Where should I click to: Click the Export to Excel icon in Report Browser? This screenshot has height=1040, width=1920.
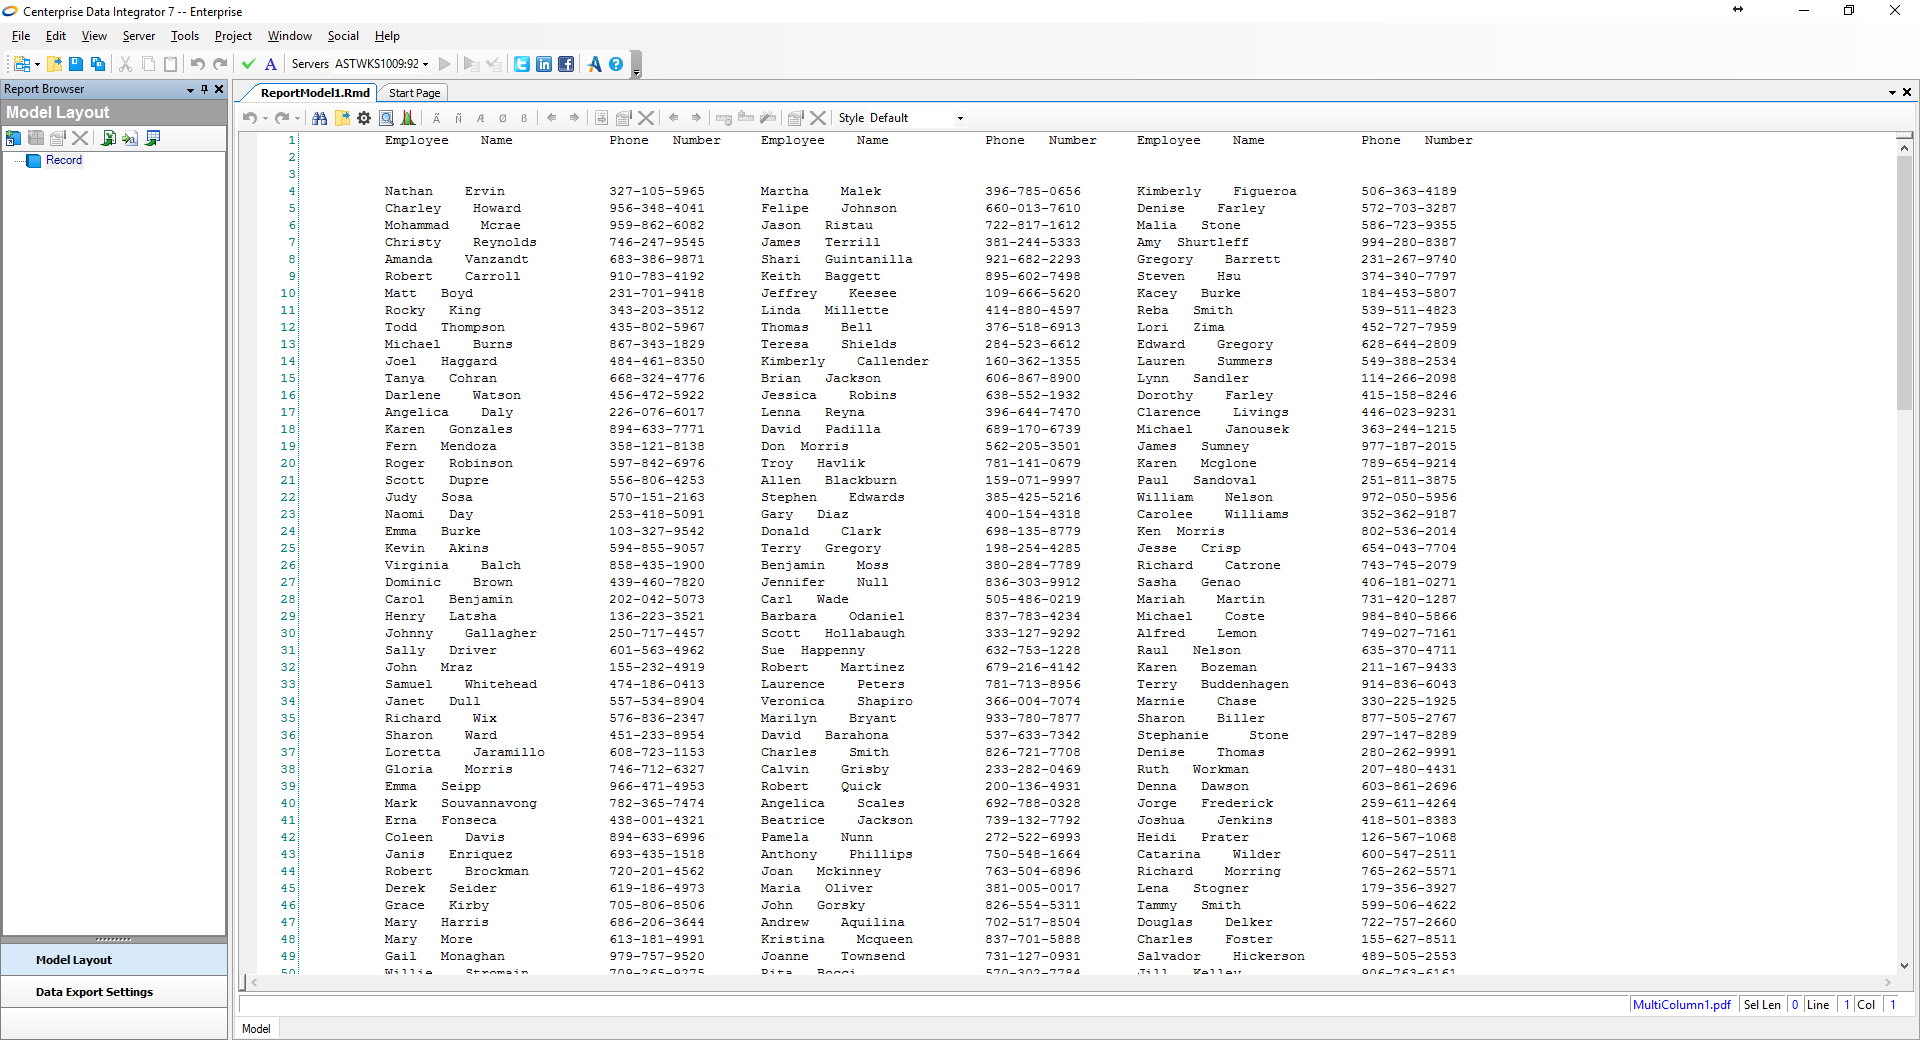pos(108,138)
